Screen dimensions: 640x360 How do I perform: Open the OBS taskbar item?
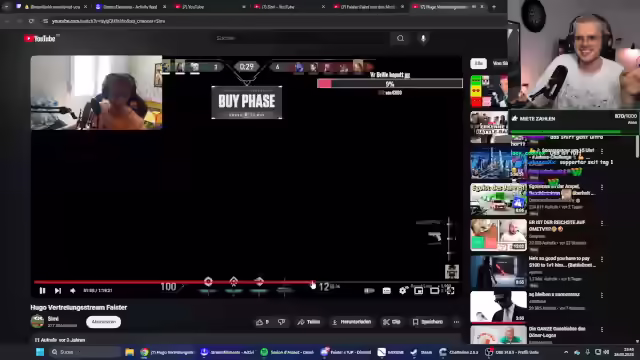512,352
